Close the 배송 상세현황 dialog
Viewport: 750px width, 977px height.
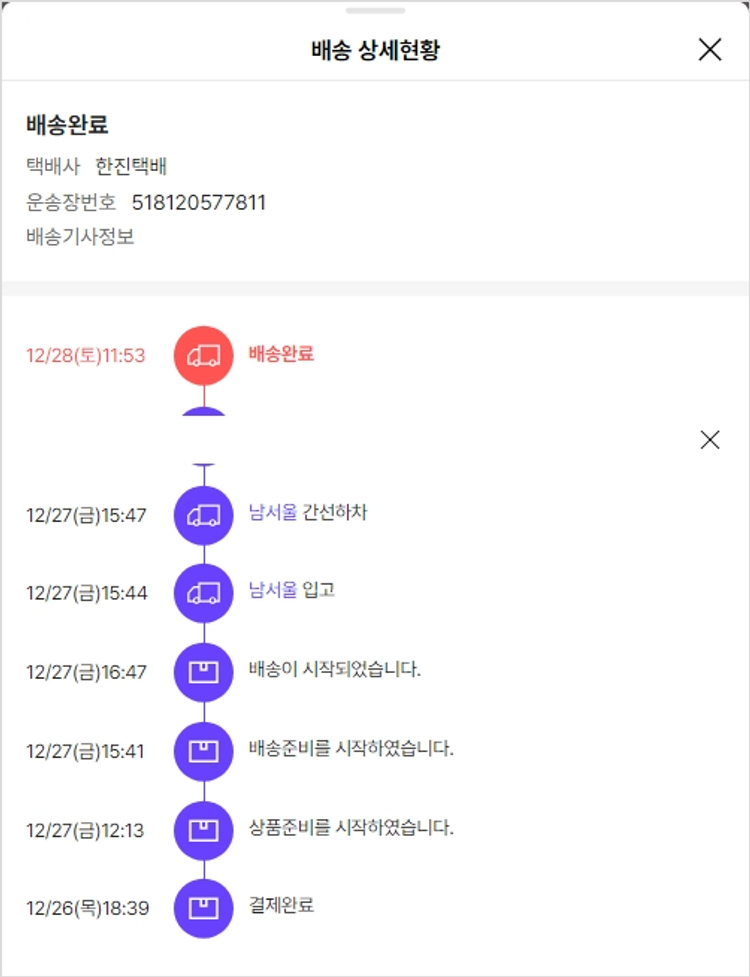coord(710,50)
